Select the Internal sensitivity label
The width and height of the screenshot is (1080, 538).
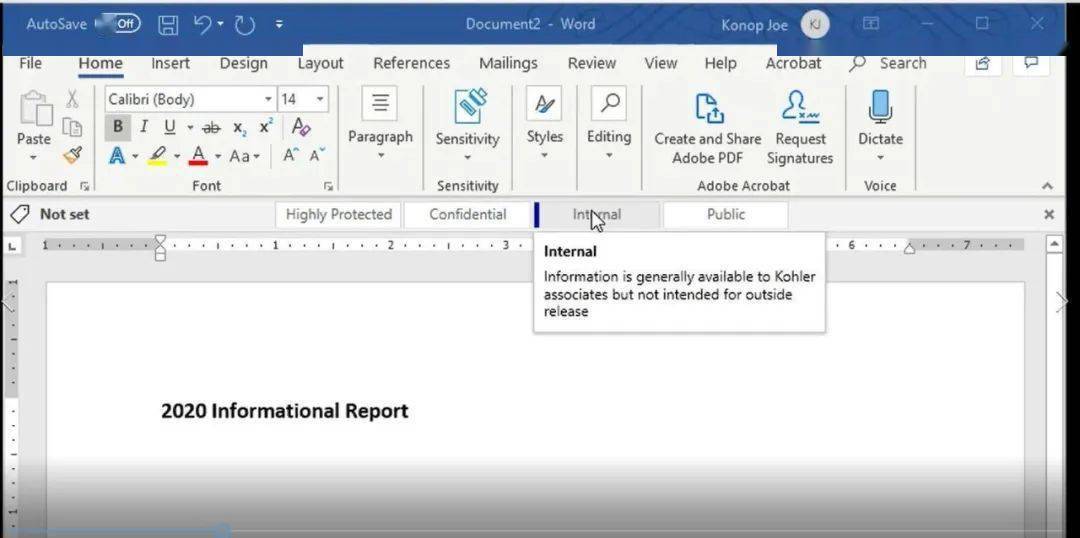tap(596, 214)
